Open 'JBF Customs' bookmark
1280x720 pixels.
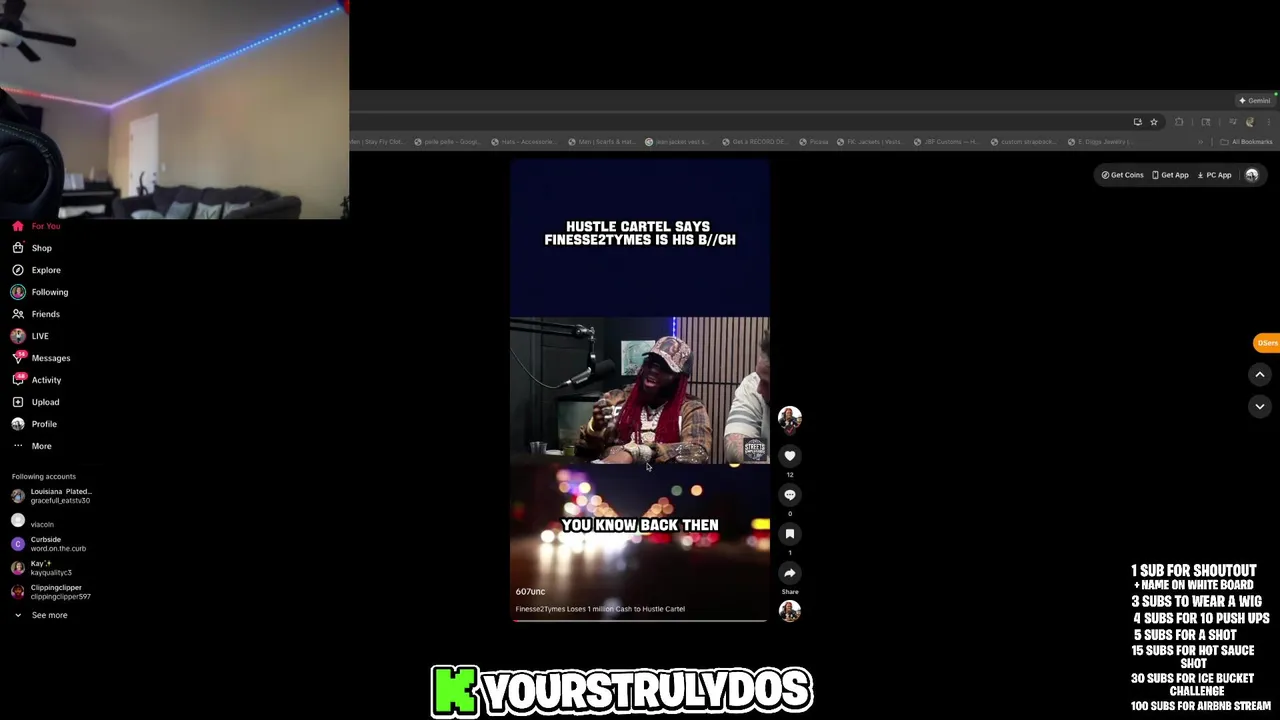point(945,142)
